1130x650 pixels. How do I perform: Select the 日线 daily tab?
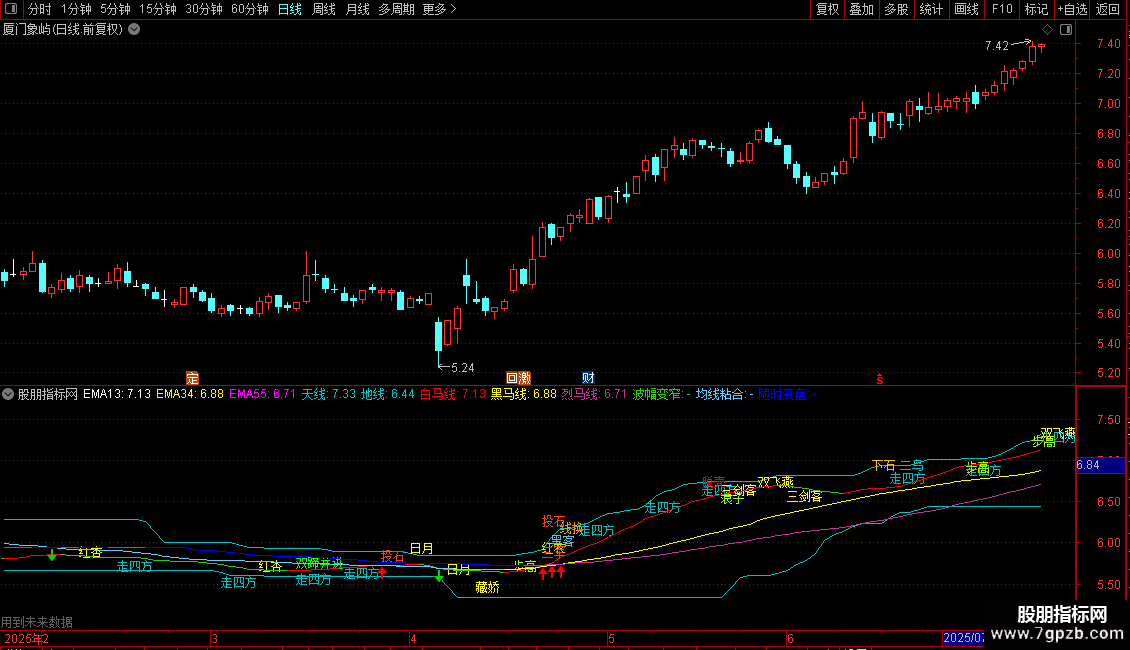290,9
